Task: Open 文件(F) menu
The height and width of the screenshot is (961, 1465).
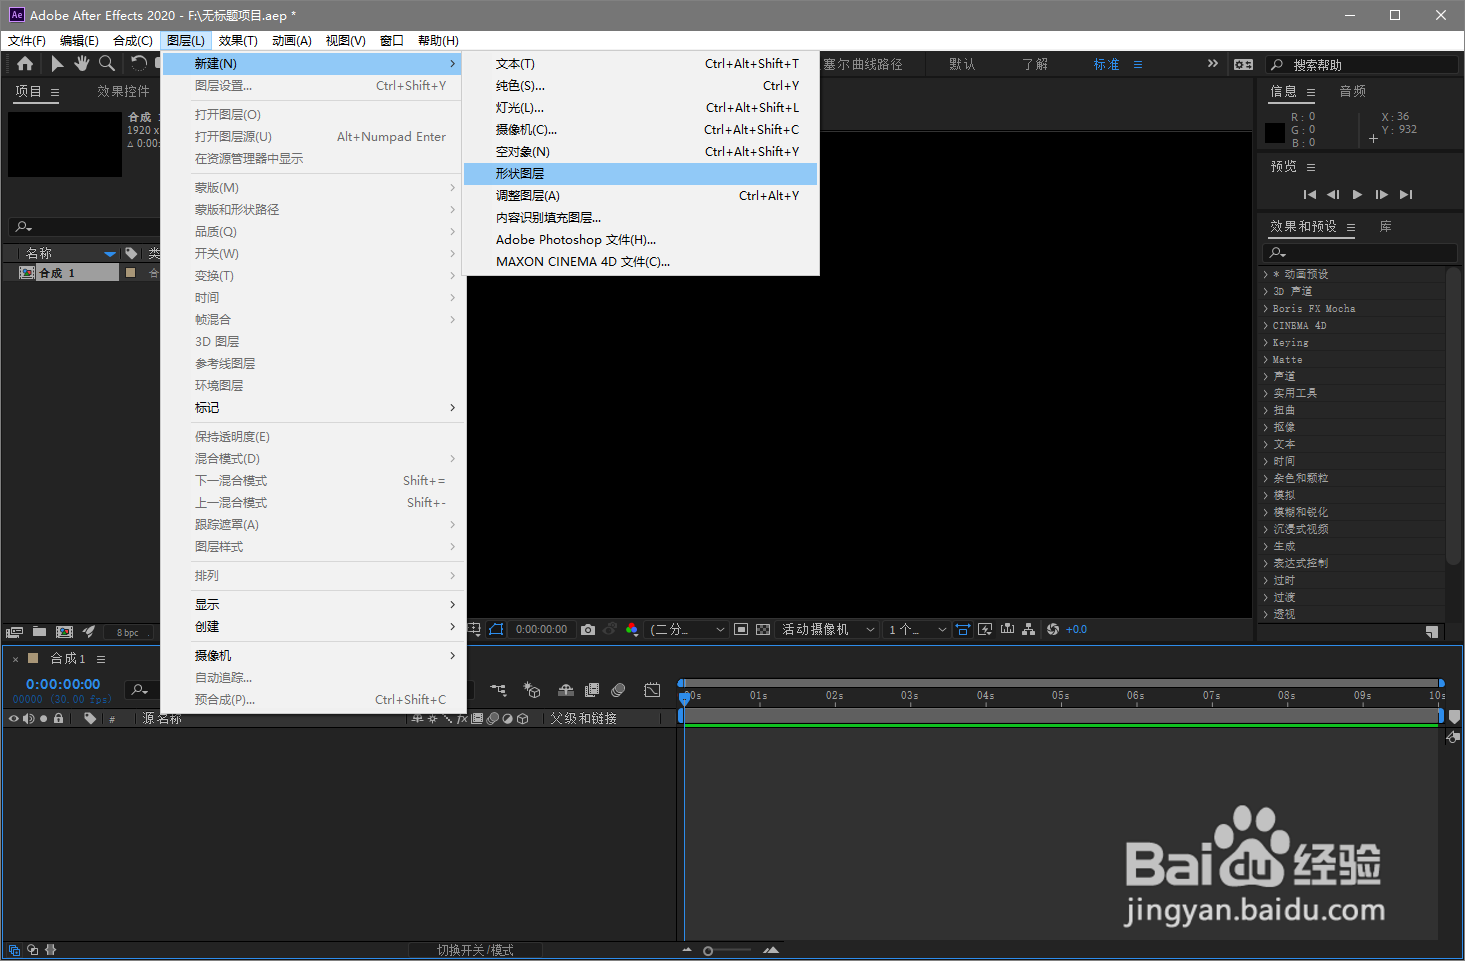Action: tap(27, 41)
